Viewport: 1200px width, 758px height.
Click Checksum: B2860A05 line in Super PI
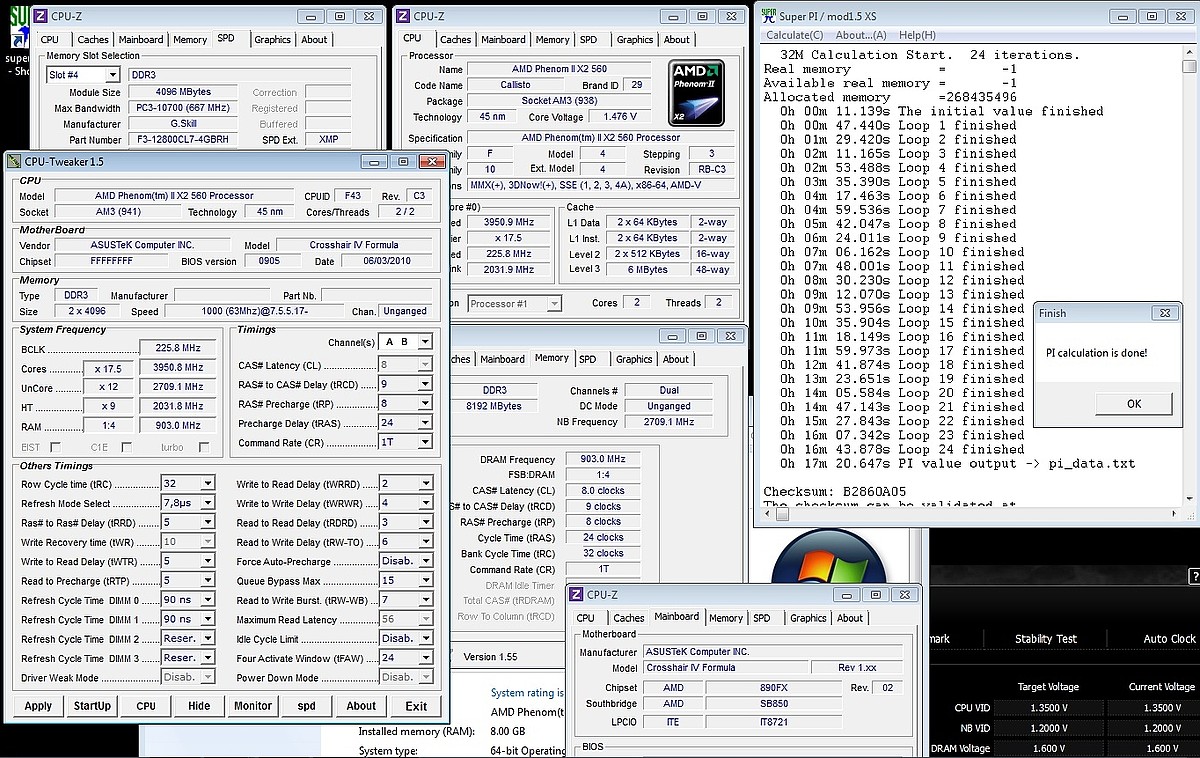coord(835,492)
